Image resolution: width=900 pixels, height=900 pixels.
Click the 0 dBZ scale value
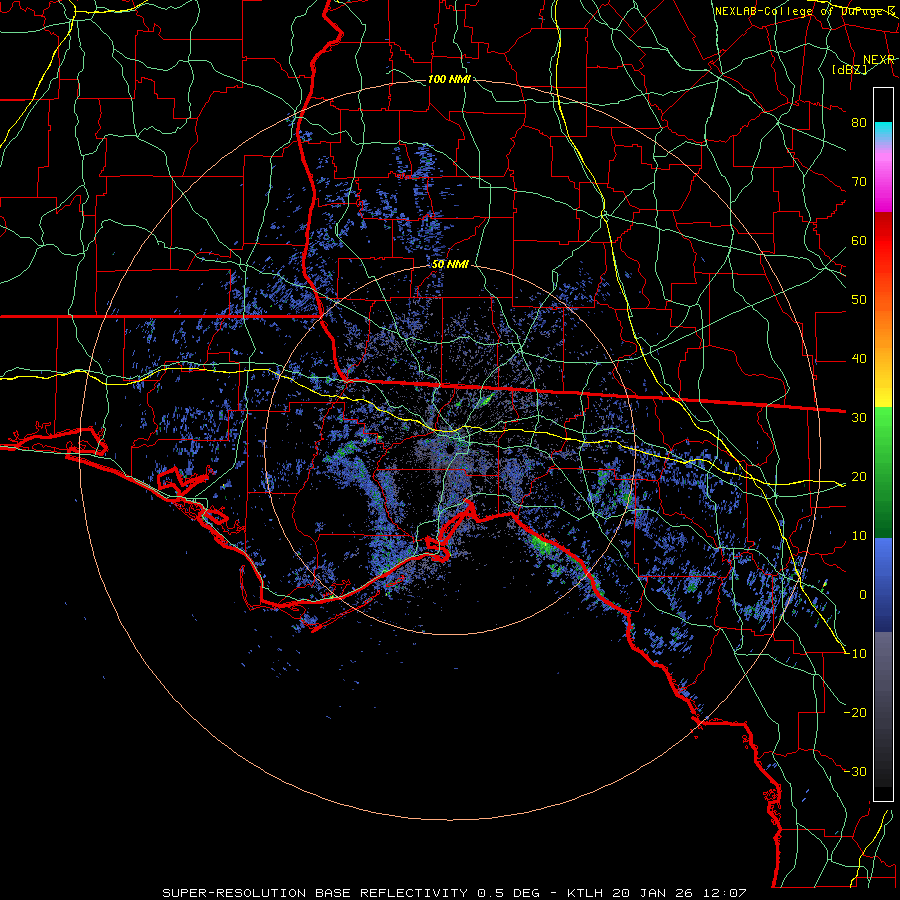click(x=863, y=595)
